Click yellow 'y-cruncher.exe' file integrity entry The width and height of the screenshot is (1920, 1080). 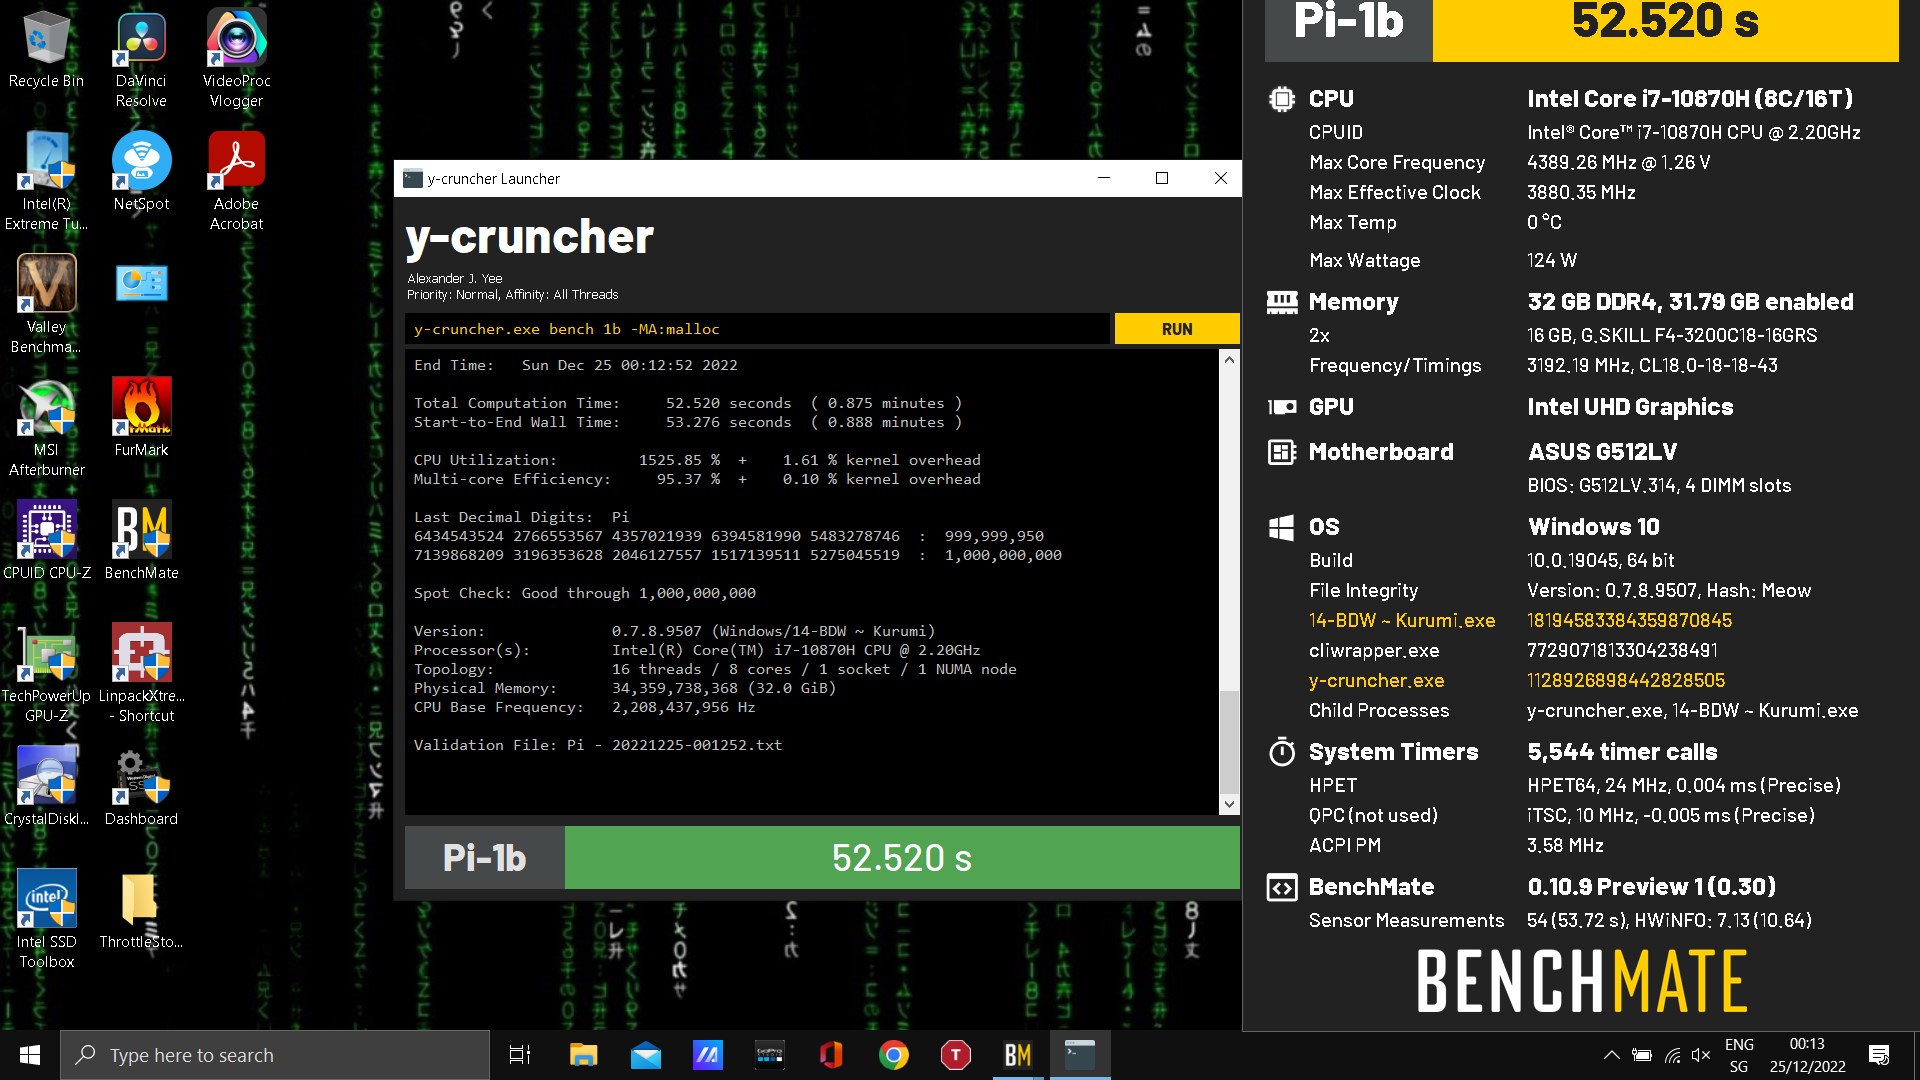click(1376, 680)
